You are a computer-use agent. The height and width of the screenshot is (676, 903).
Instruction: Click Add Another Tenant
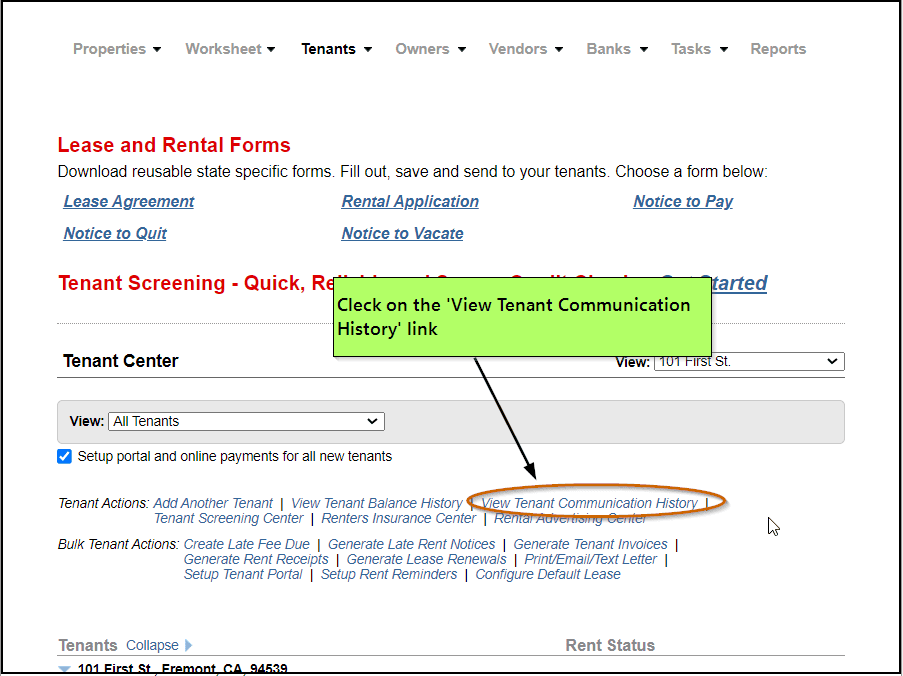point(213,503)
